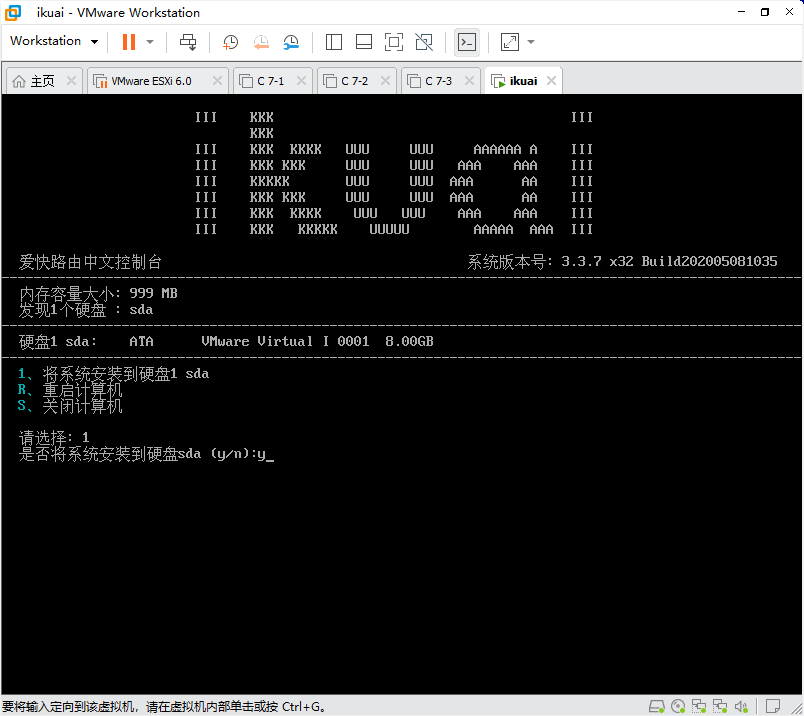This screenshot has height=716, width=804.
Task: Toggle the thumbnail bar view
Action: (364, 41)
